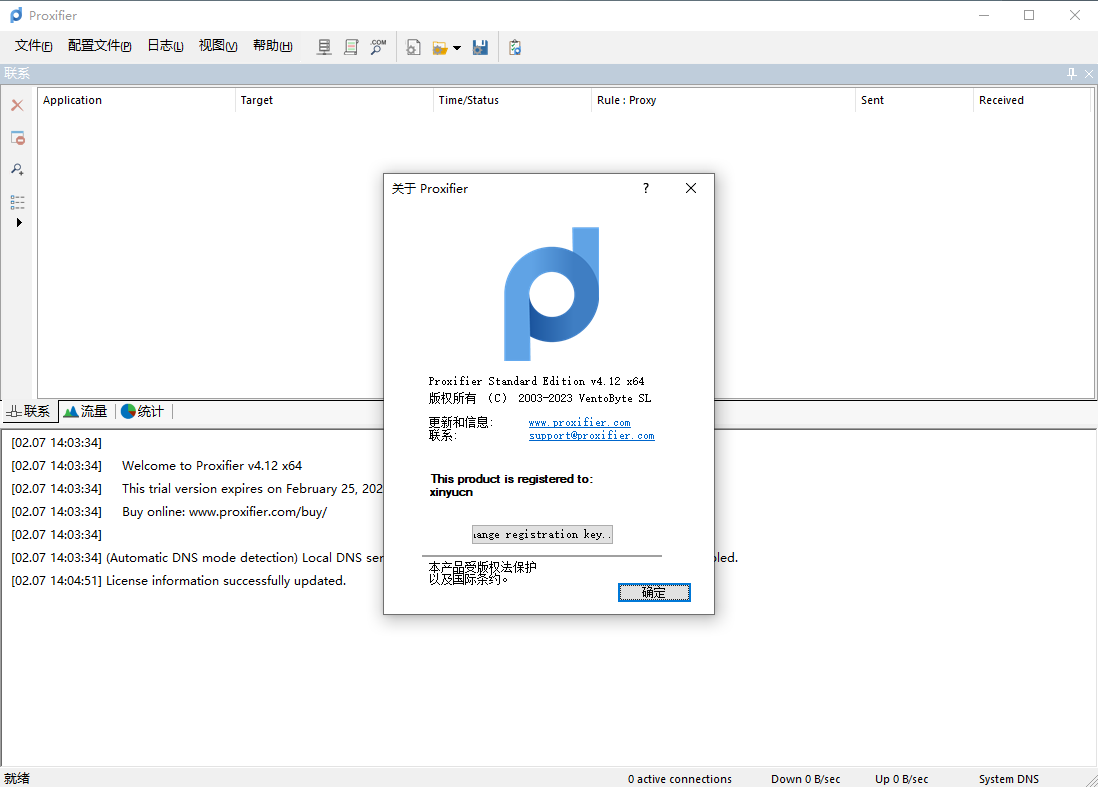The image size is (1098, 787).
Task: Expand the open profile dropdown arrow
Action: [x=457, y=48]
